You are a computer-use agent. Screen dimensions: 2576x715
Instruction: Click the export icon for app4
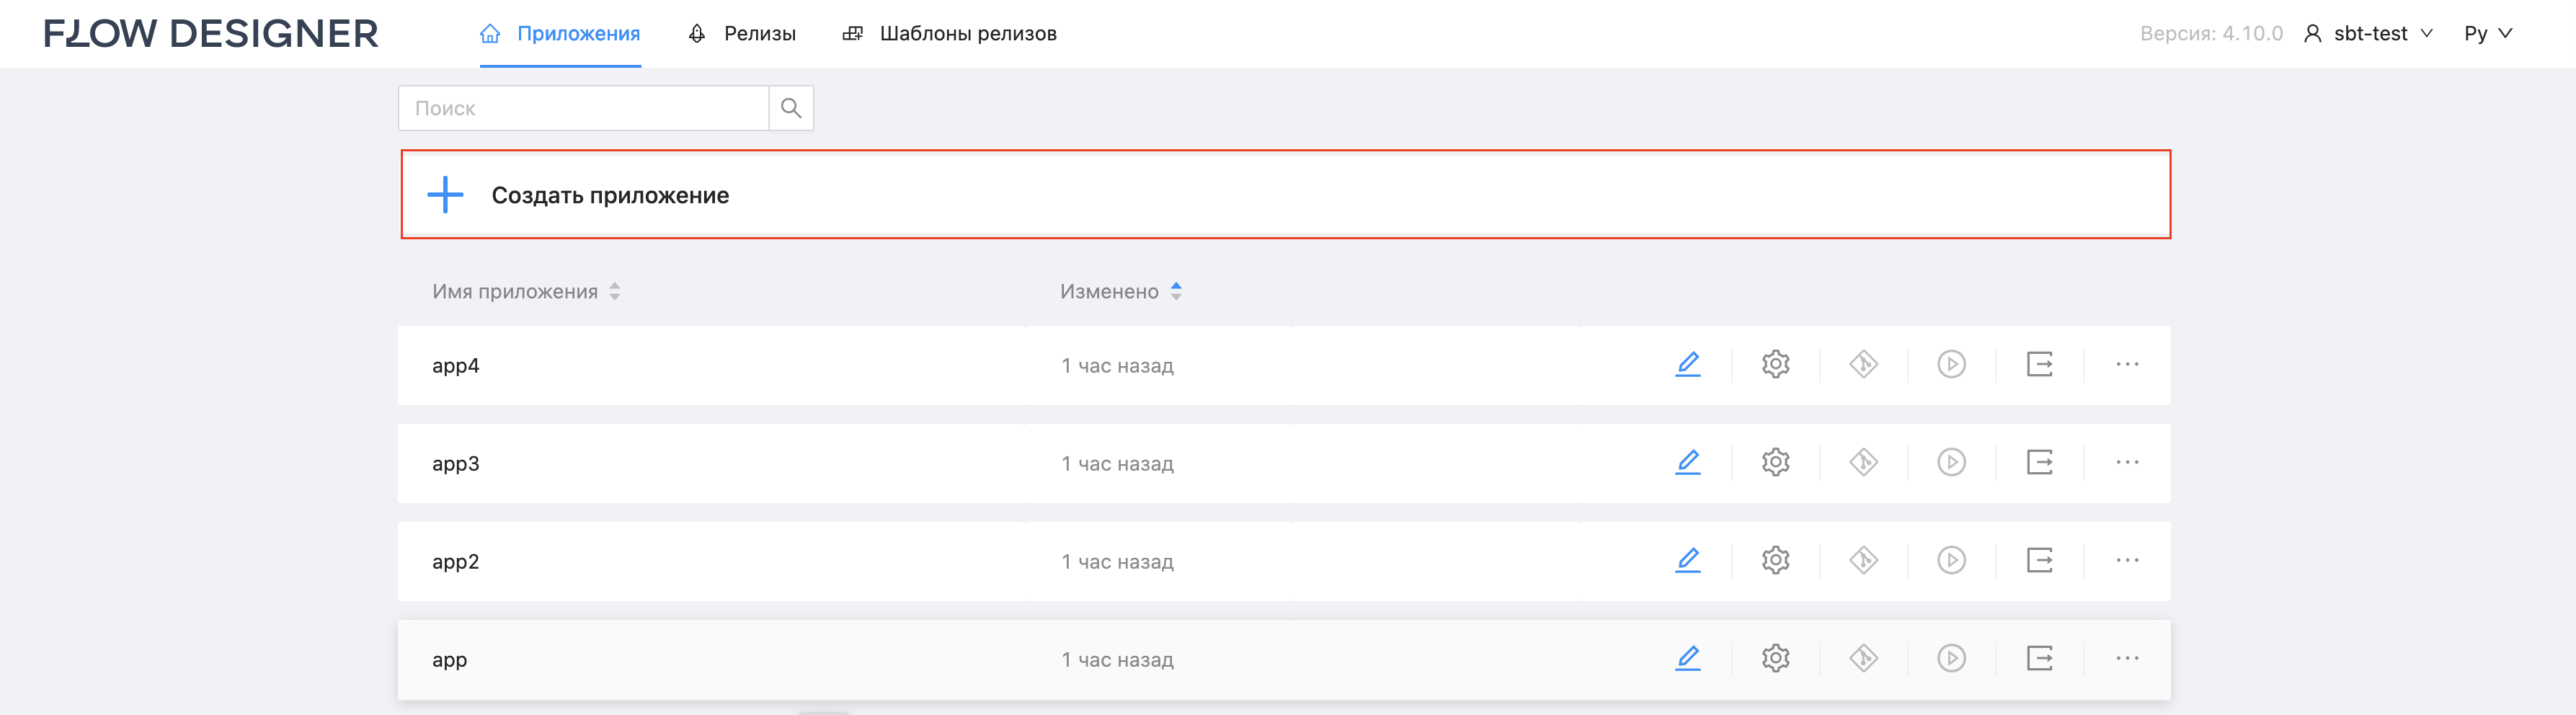tap(2039, 364)
